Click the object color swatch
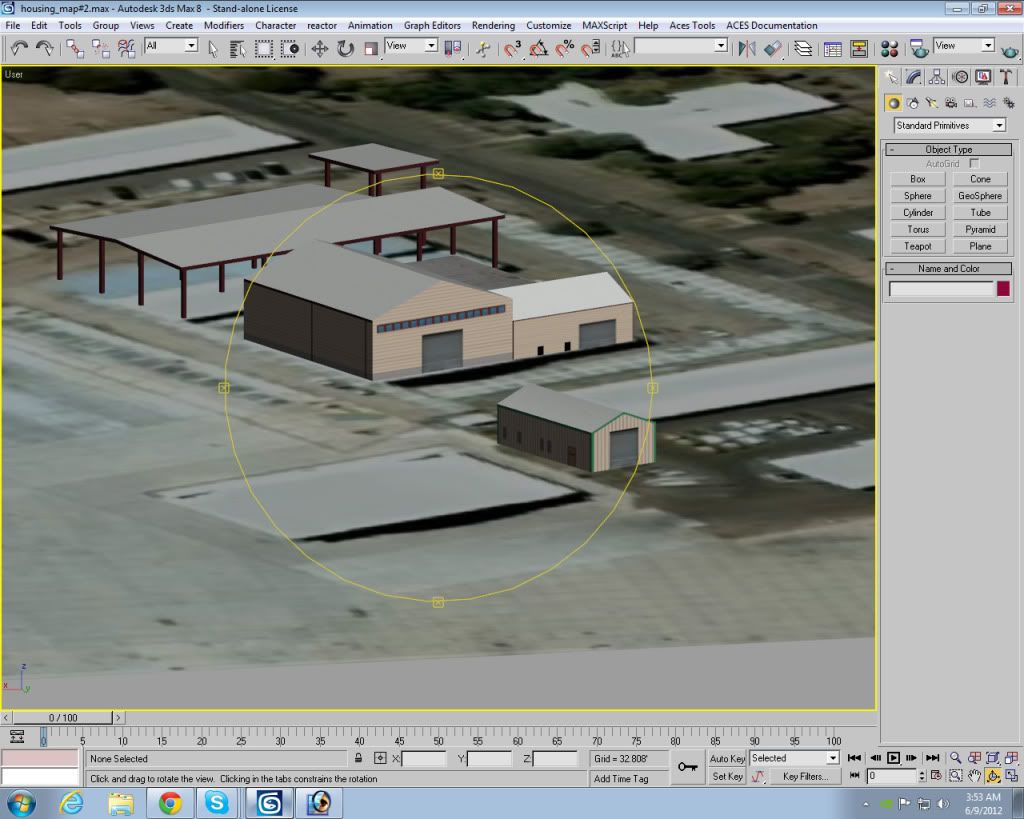1024x819 pixels. 1003,289
